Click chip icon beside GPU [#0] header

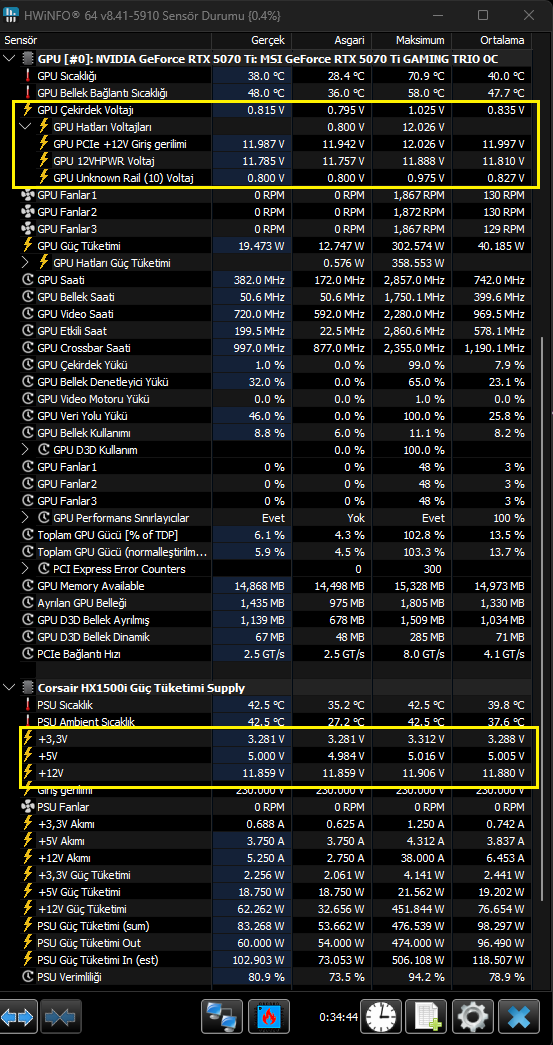click(28, 59)
